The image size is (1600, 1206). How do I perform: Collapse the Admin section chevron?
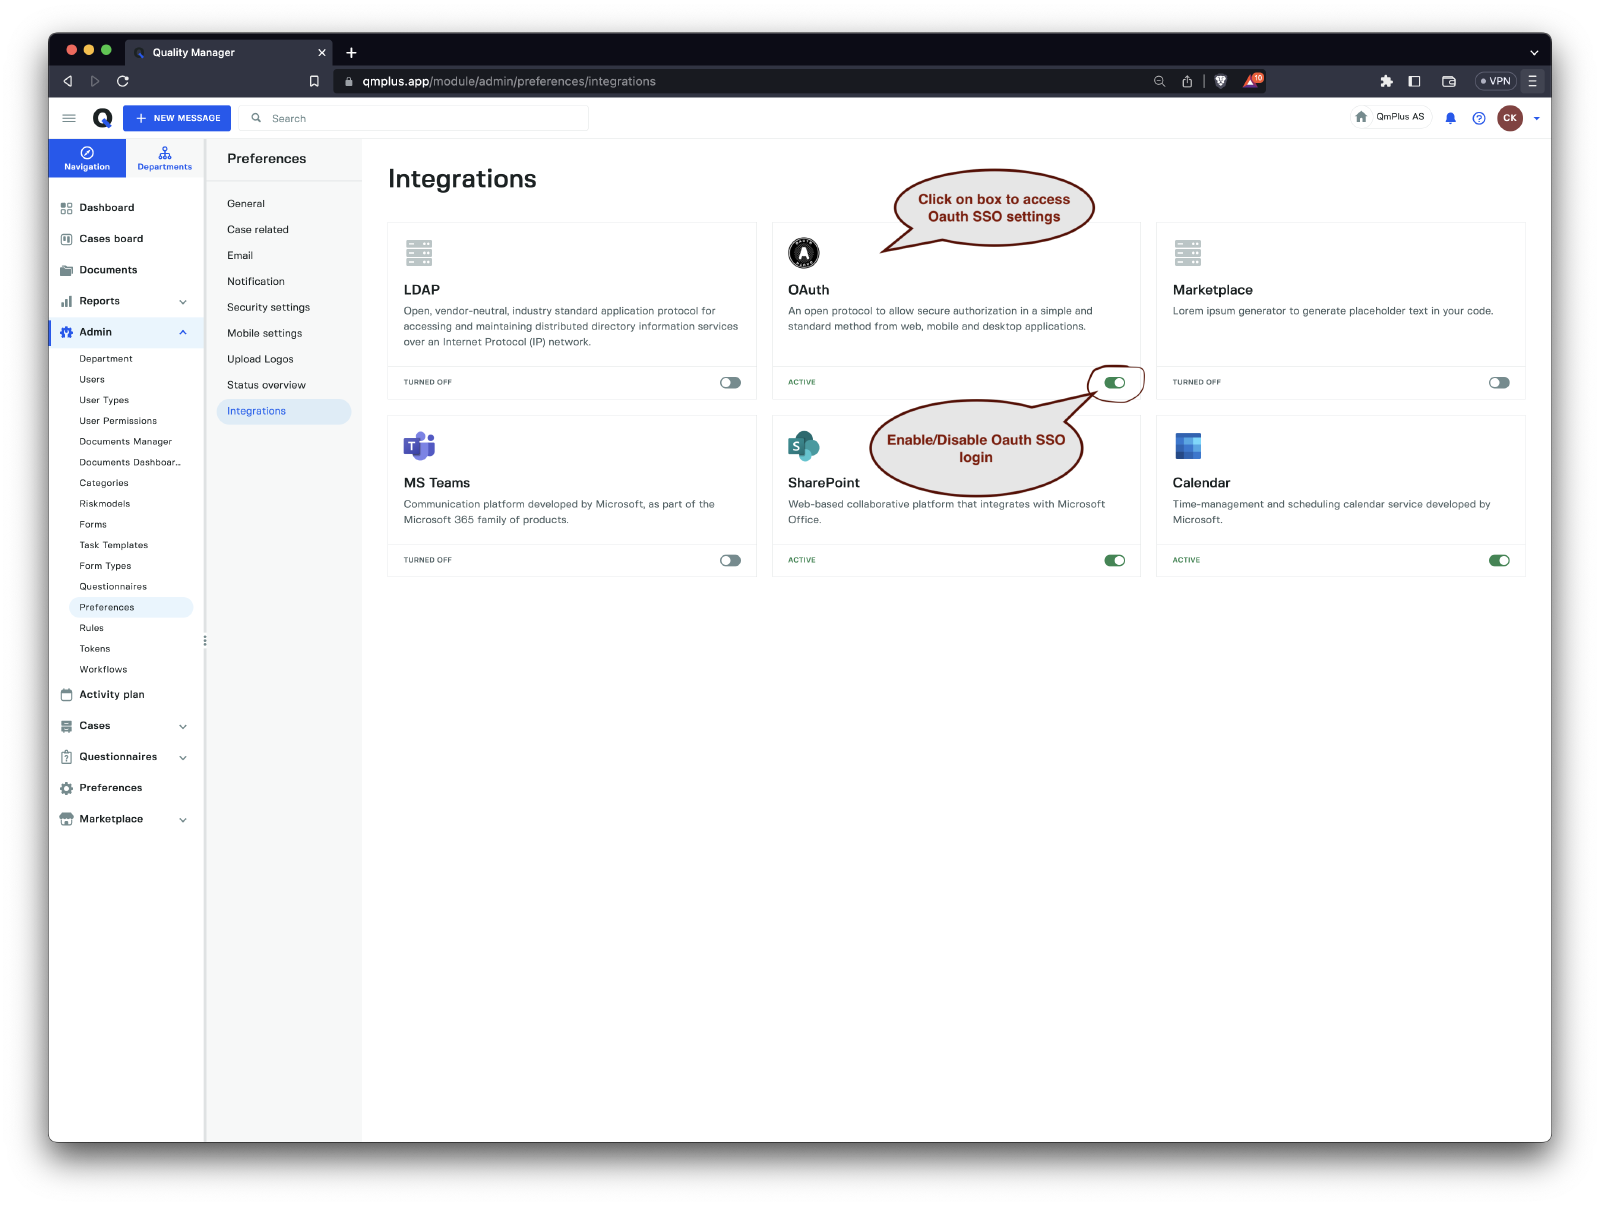pyautogui.click(x=183, y=332)
